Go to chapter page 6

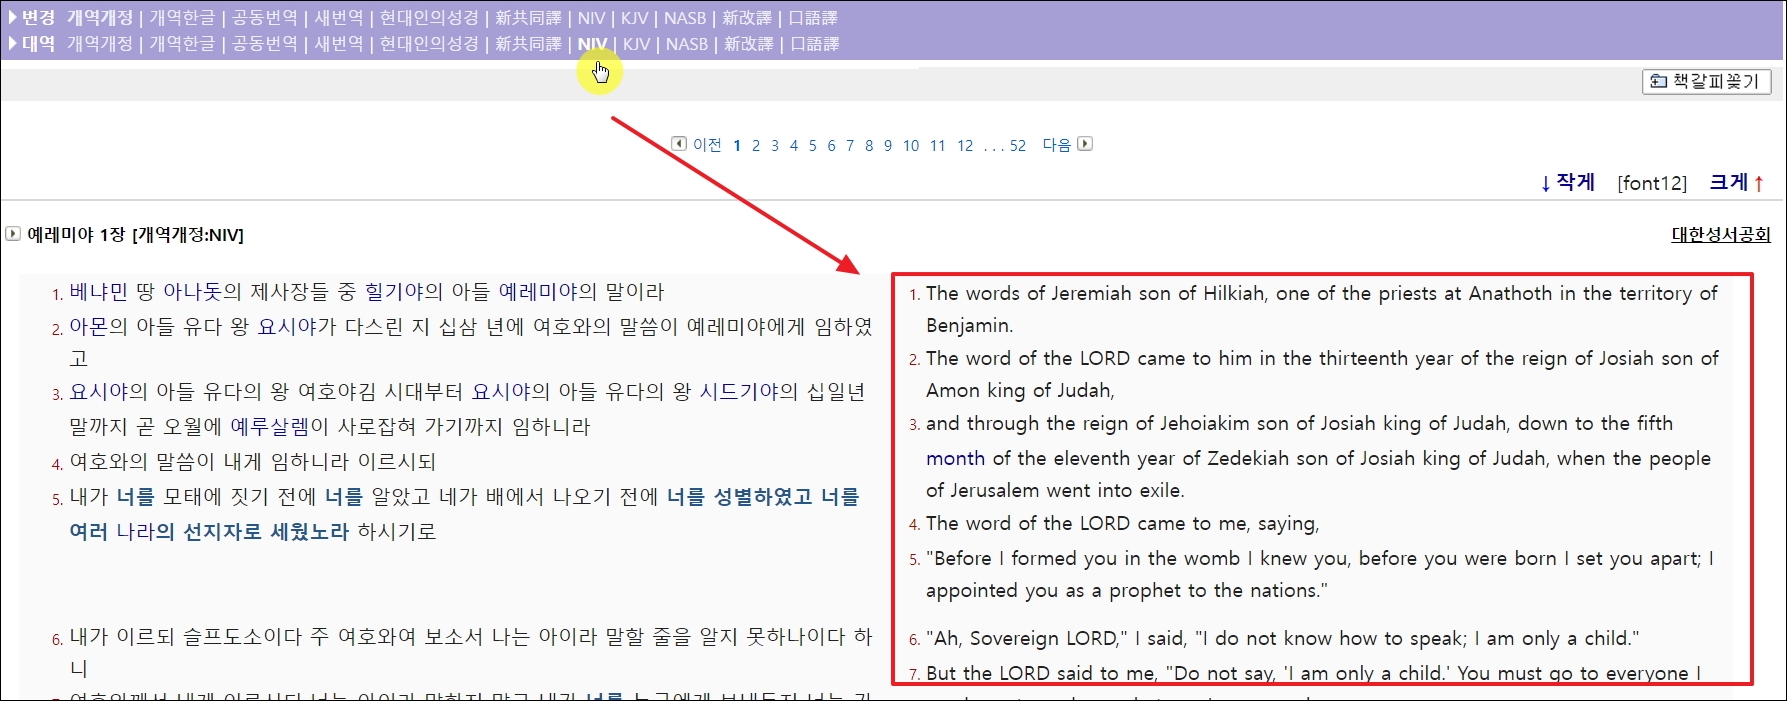pyautogui.click(x=831, y=146)
